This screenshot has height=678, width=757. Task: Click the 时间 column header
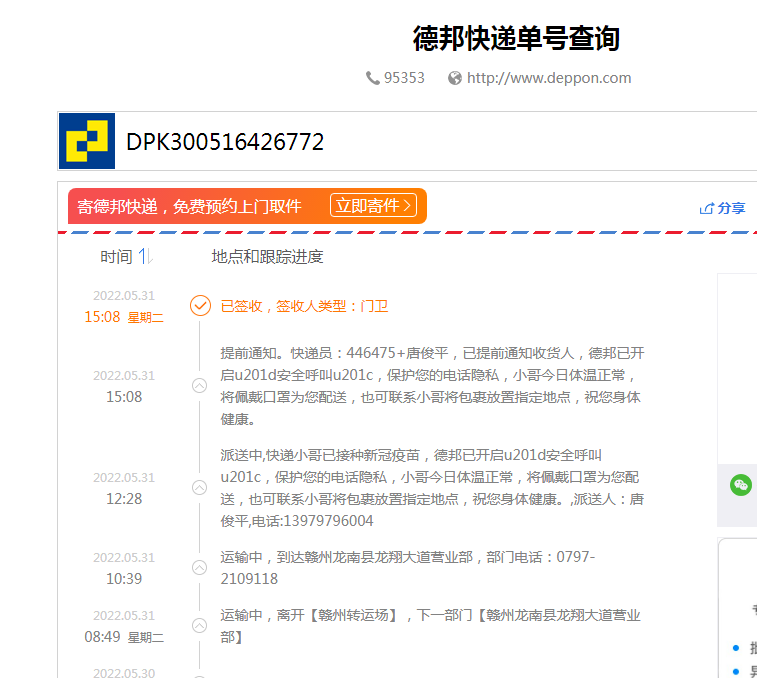[116, 256]
